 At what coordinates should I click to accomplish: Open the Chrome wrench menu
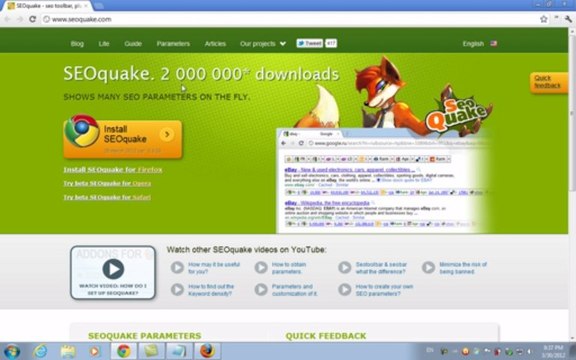click(x=568, y=19)
